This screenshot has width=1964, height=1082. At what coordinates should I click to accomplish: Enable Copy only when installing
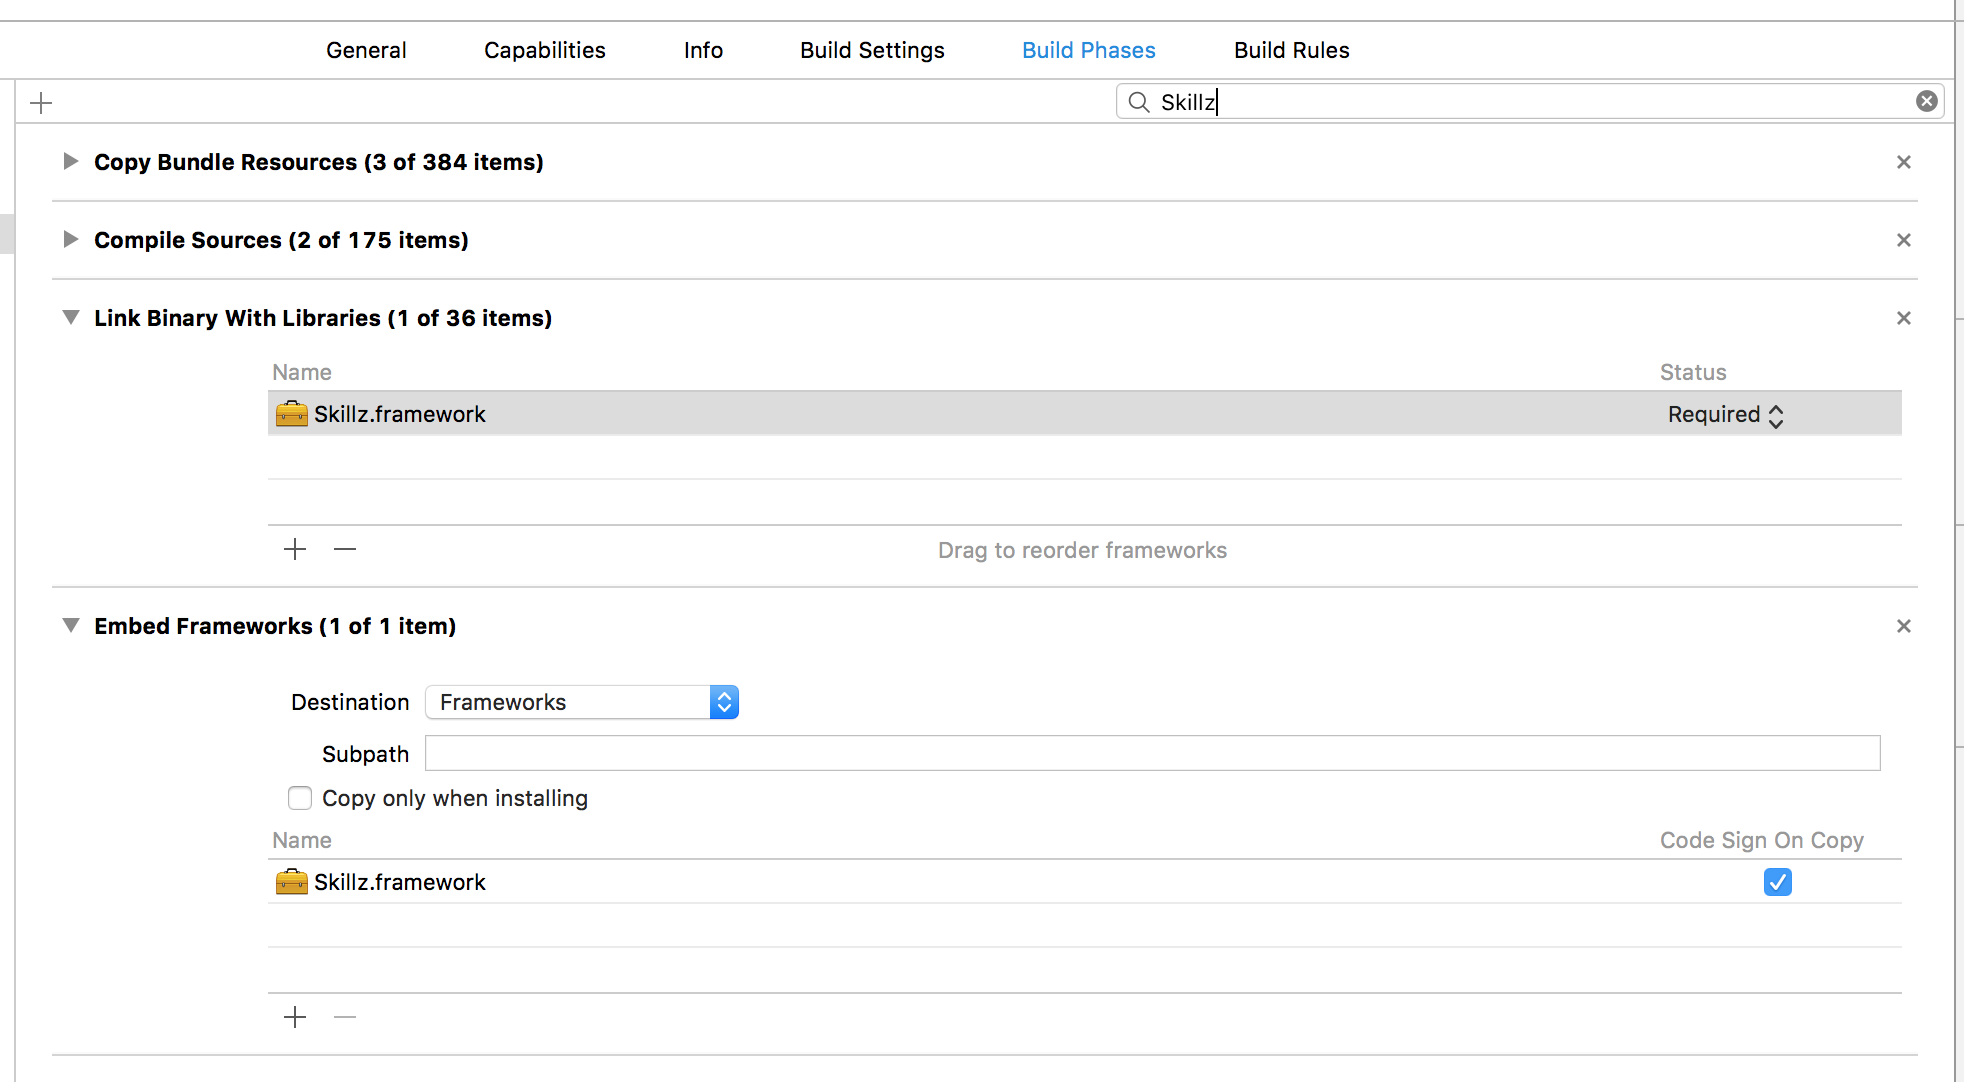point(299,798)
